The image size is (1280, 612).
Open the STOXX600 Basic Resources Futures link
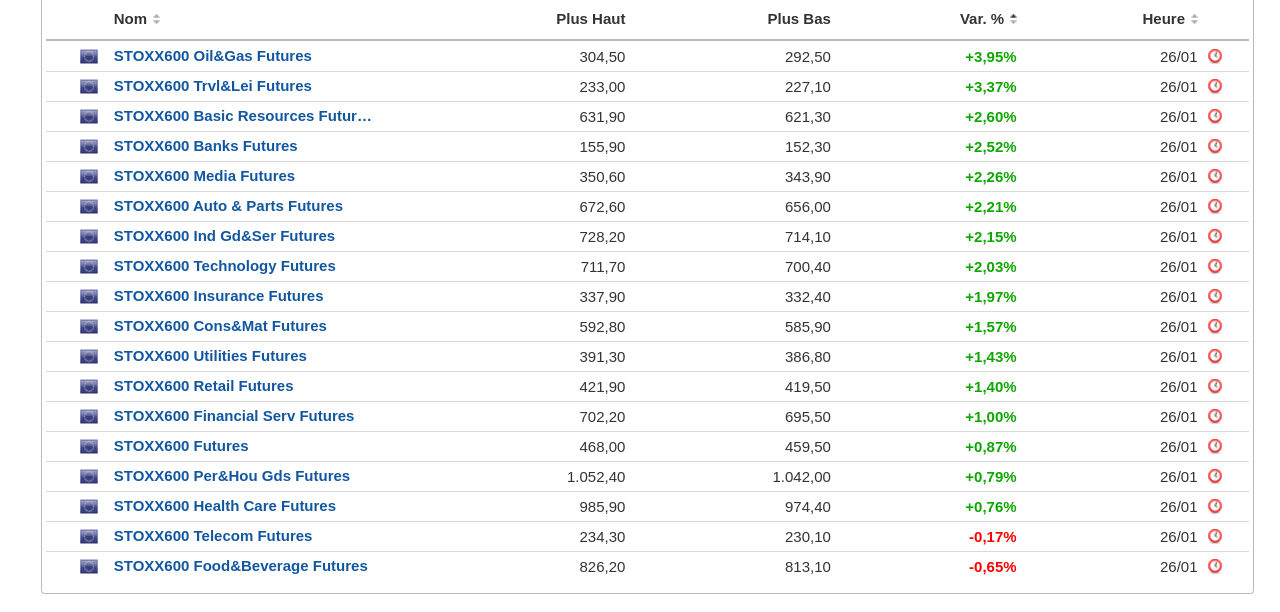(242, 116)
